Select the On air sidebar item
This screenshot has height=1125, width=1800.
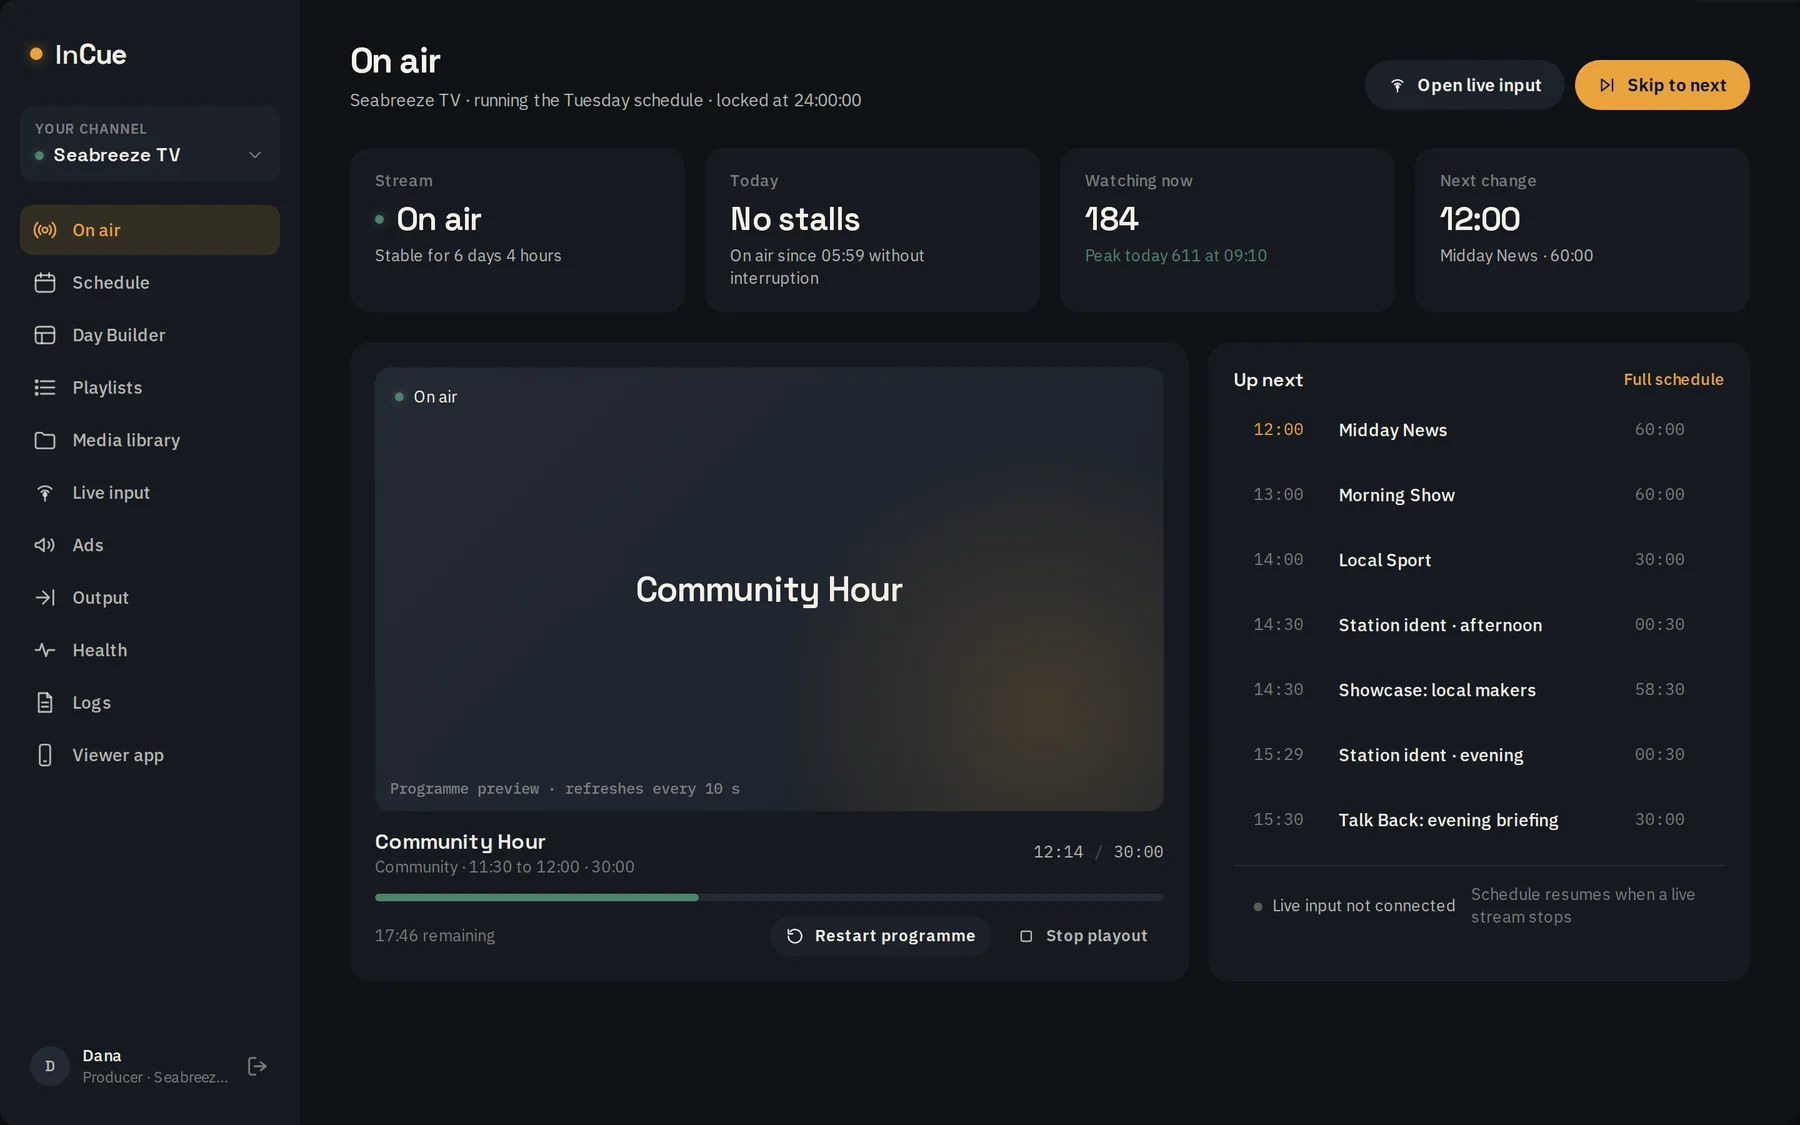click(150, 230)
